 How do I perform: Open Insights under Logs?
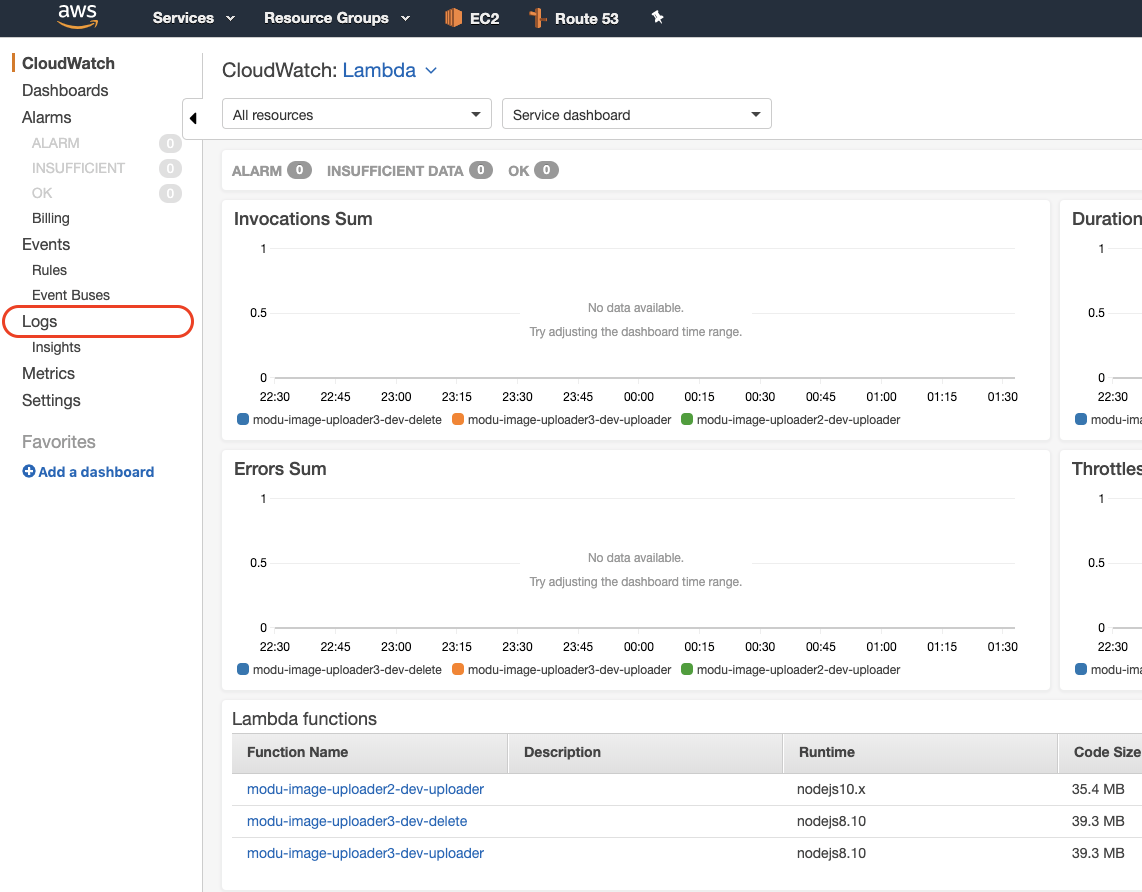(56, 347)
